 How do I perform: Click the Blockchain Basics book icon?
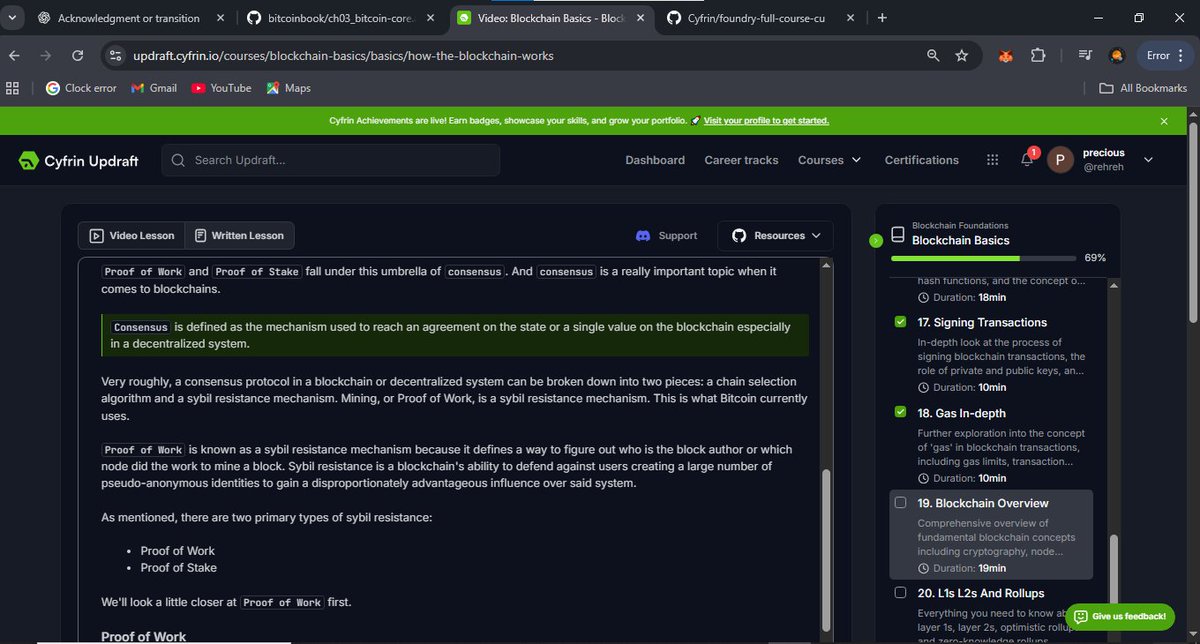898,235
